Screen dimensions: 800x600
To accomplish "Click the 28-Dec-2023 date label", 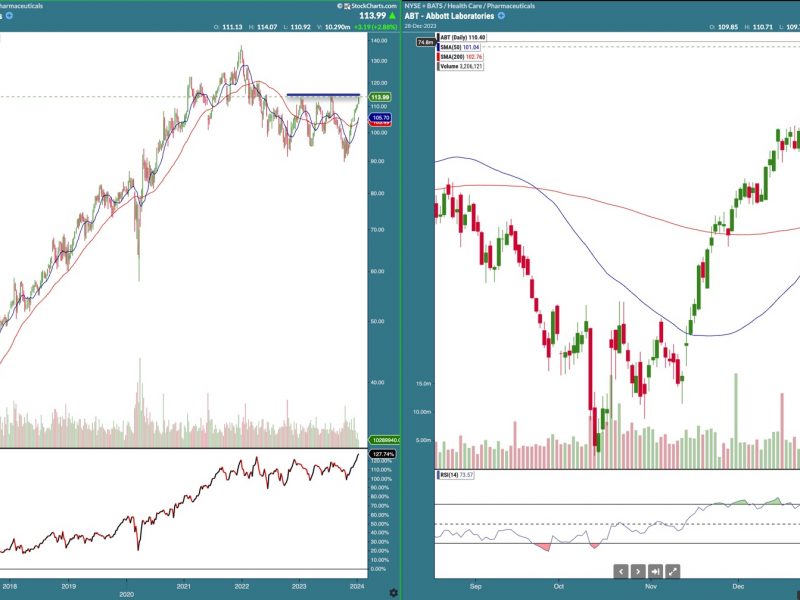I will (420, 26).
